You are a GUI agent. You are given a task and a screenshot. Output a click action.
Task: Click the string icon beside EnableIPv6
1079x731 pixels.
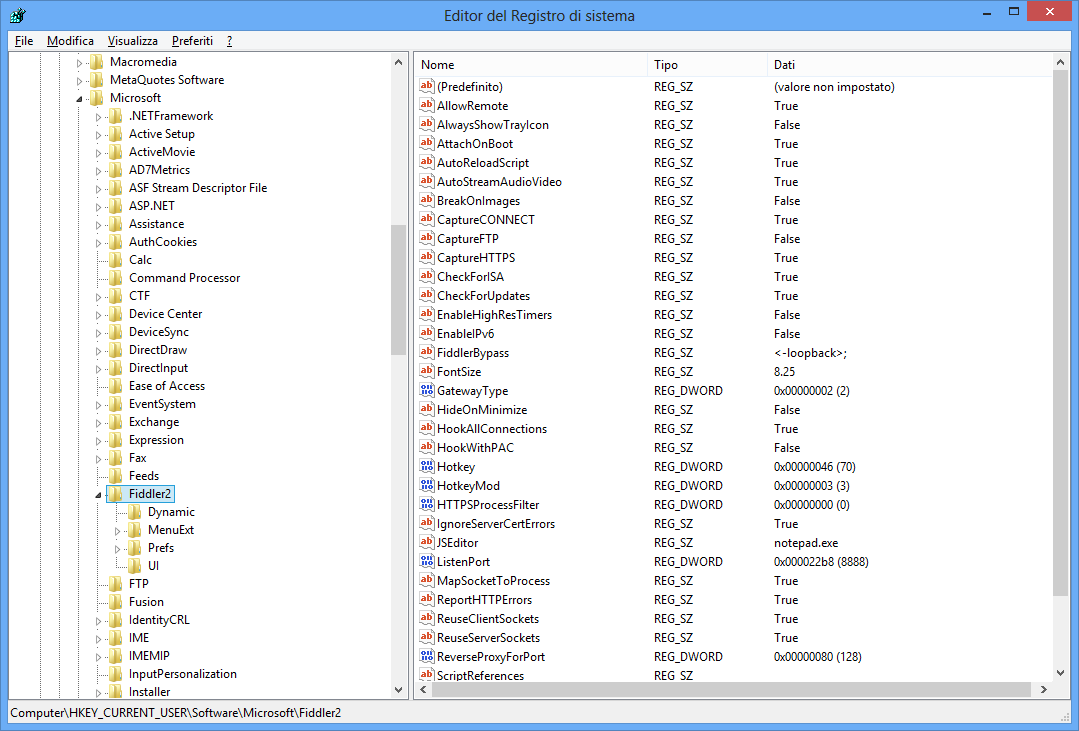pos(427,333)
